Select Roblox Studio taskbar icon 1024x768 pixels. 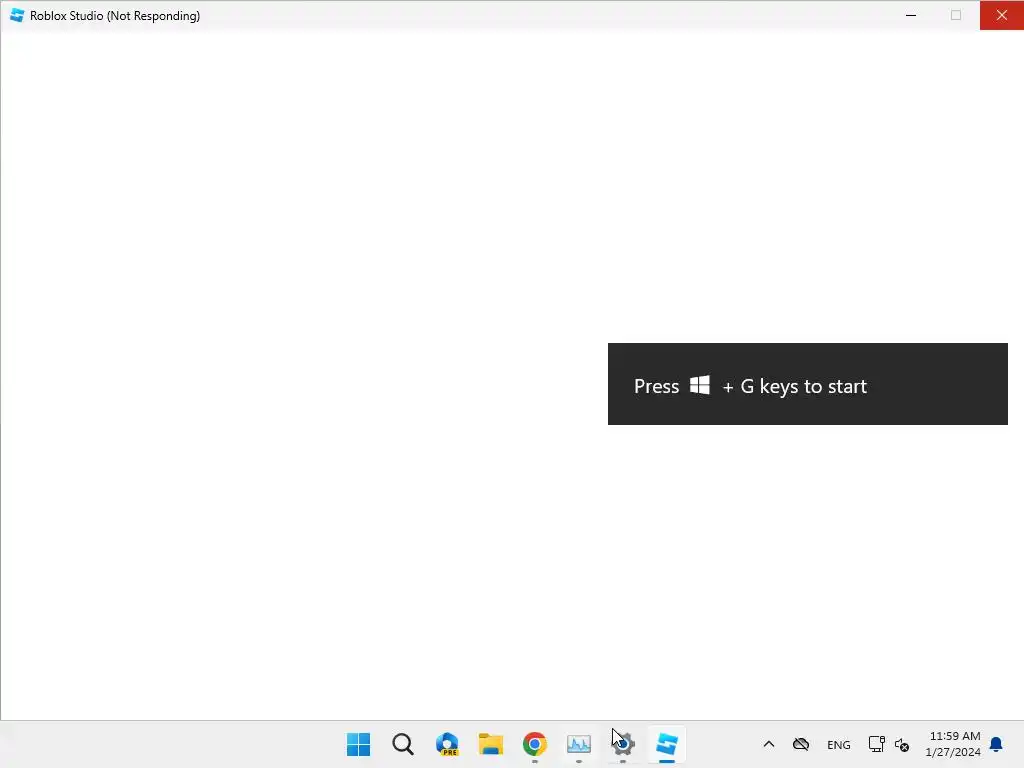tap(667, 744)
